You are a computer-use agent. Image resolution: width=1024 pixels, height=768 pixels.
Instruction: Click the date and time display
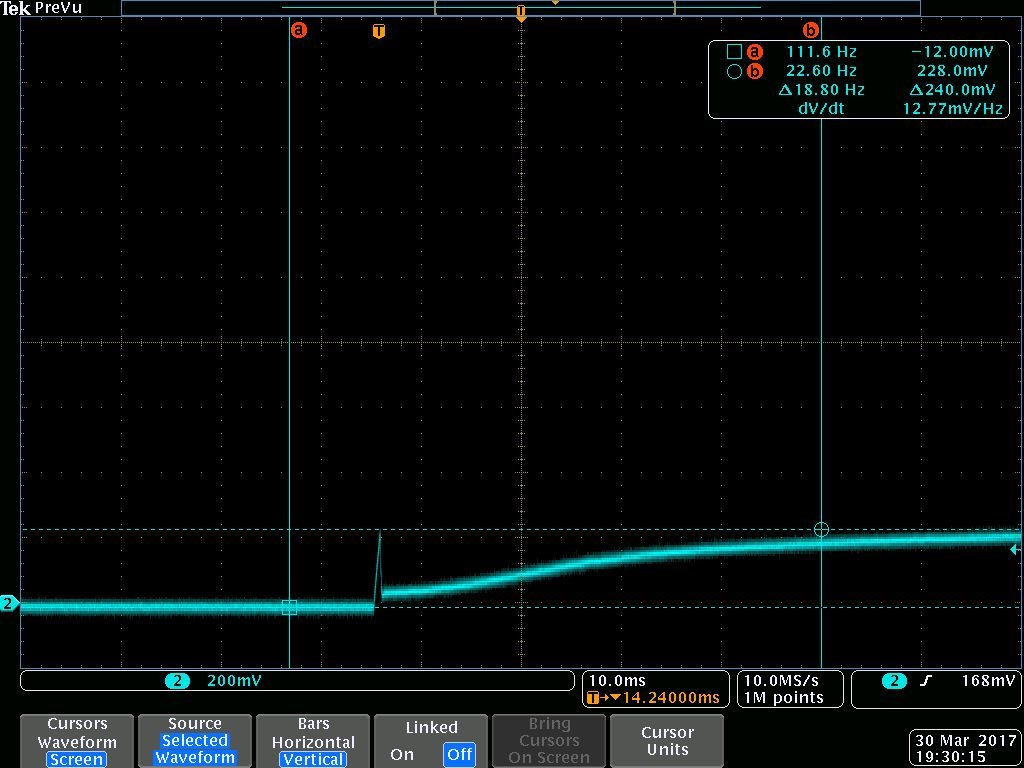(963, 748)
